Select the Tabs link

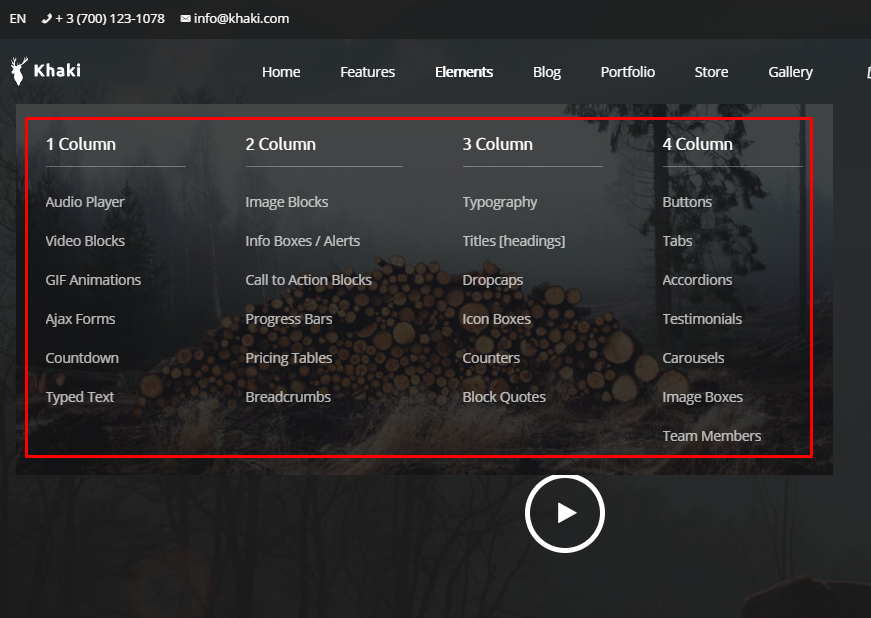point(678,241)
